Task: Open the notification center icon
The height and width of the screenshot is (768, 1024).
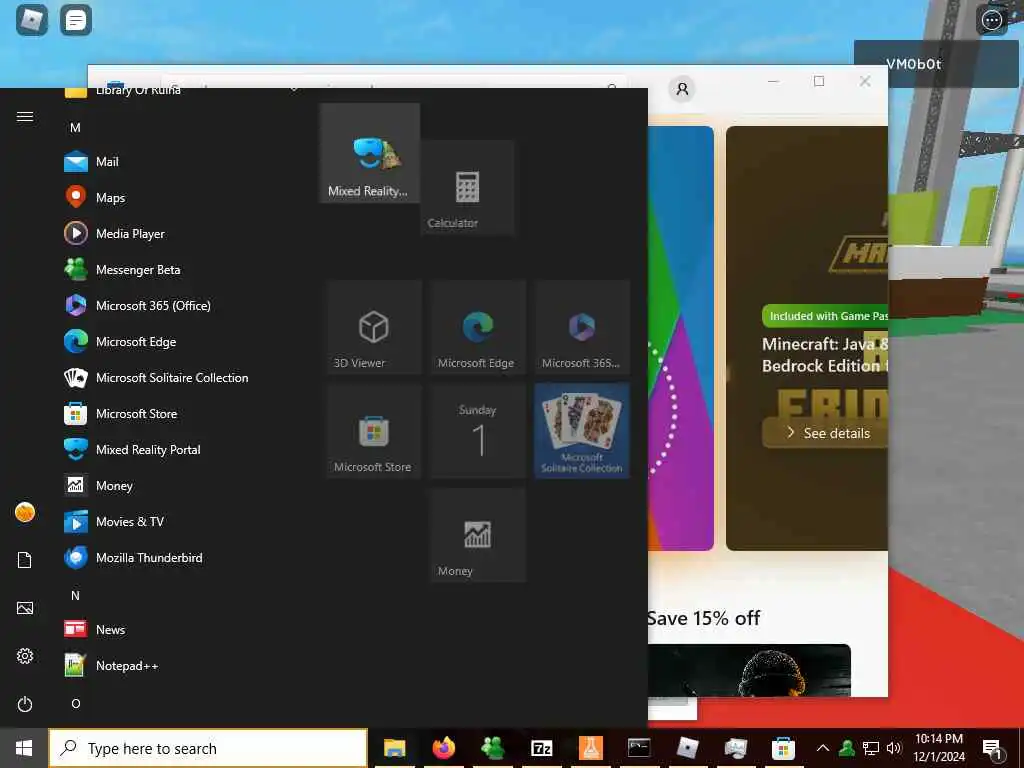Action: click(x=993, y=749)
